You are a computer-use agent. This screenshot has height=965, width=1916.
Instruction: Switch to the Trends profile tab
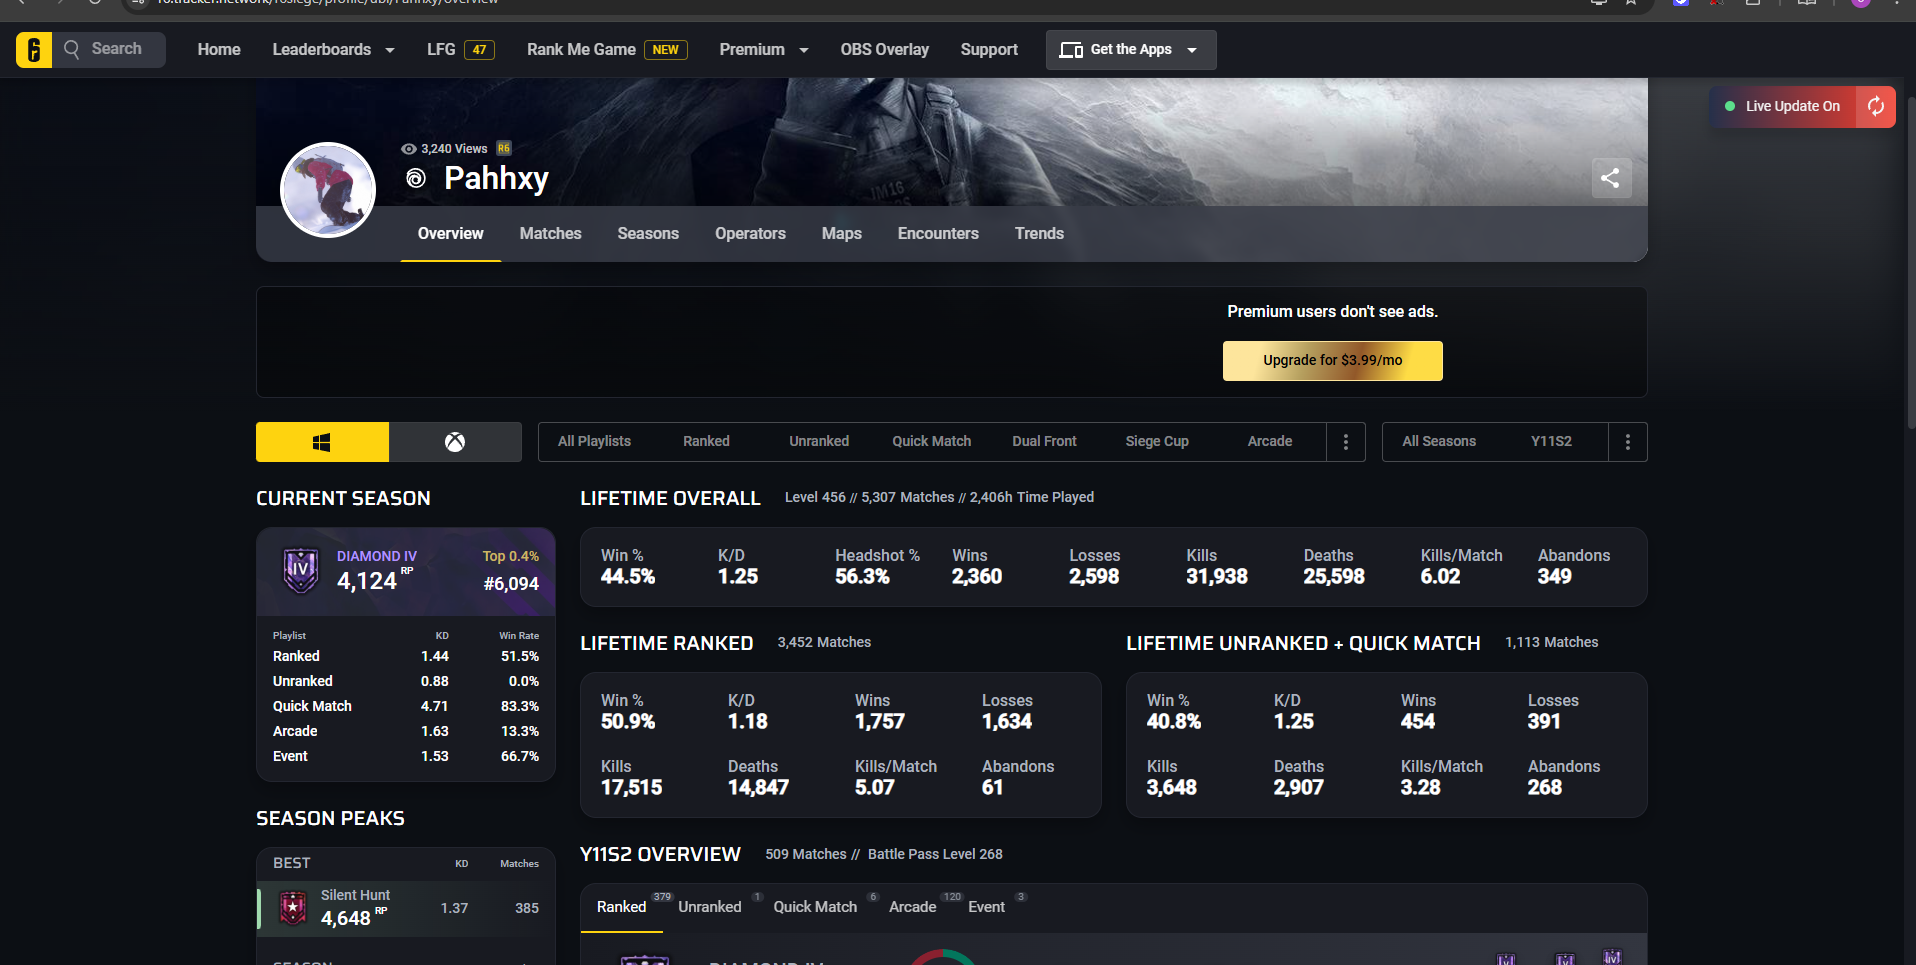[x=1040, y=234]
